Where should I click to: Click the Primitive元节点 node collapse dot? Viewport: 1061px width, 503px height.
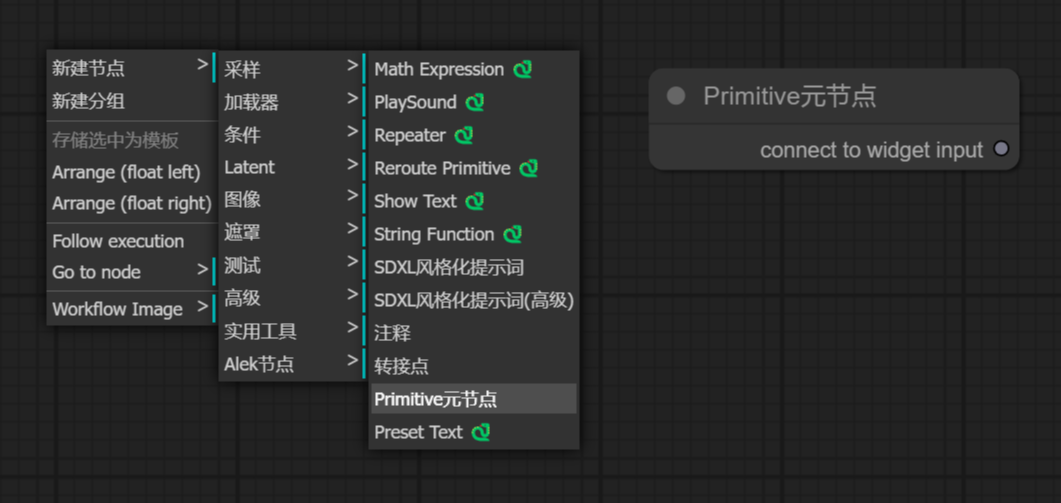(x=676, y=96)
